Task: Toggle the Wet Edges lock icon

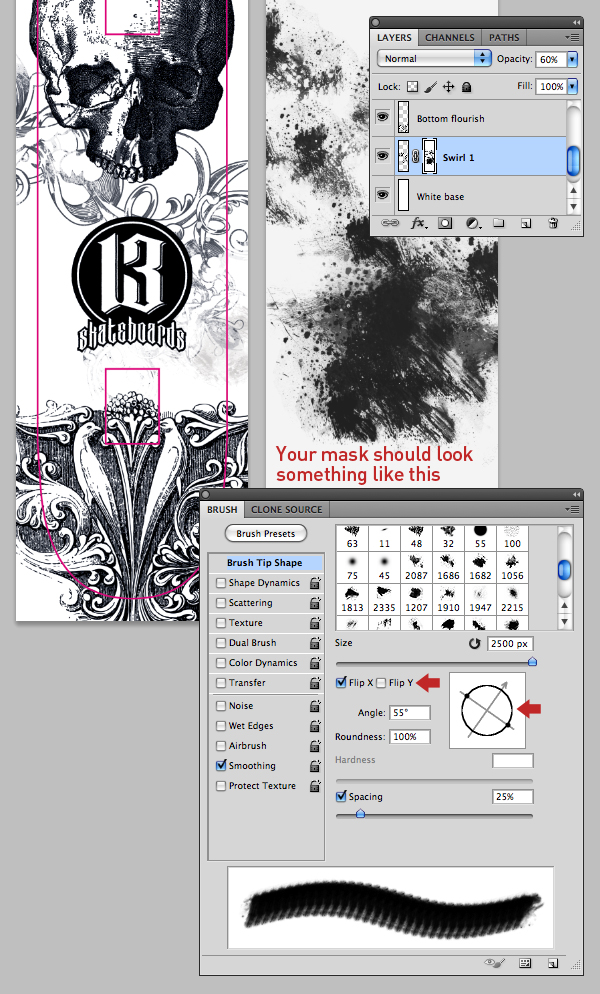Action: coord(315,726)
